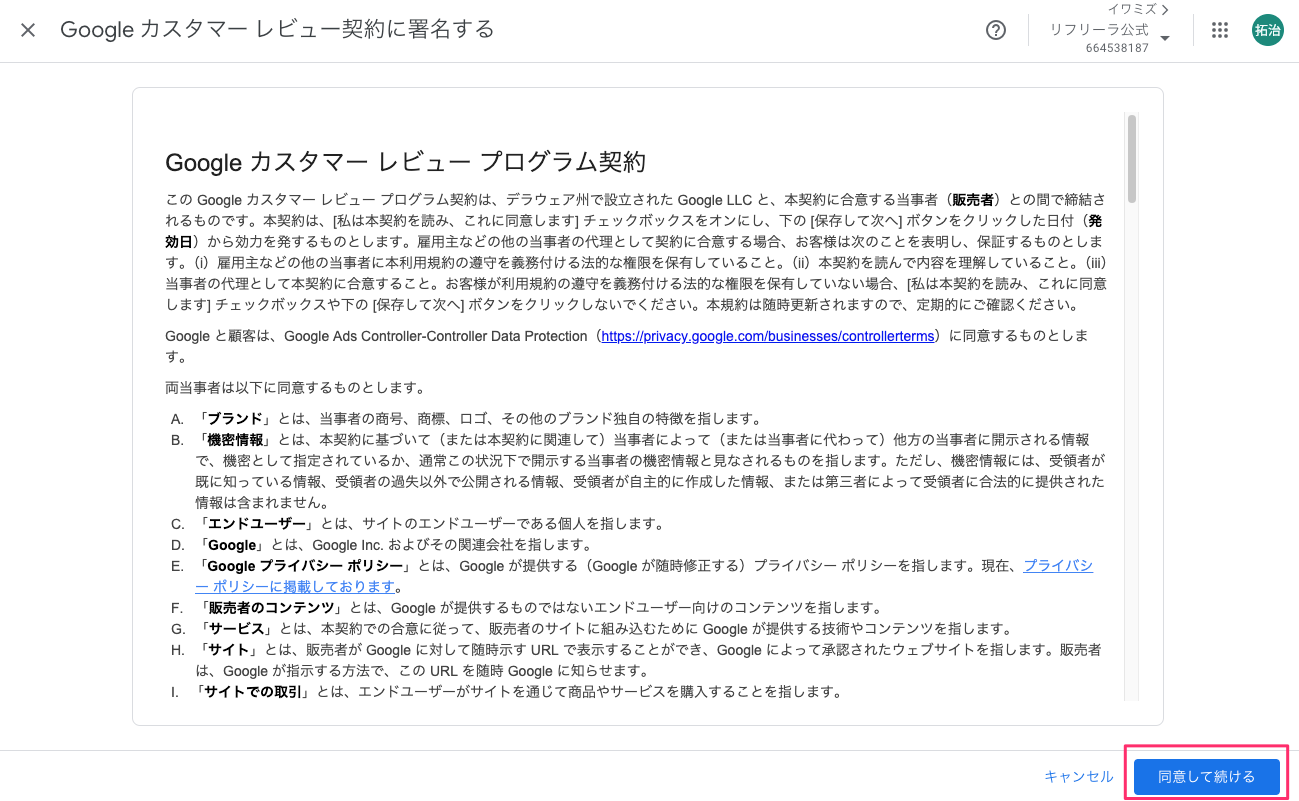Open the help question mark icon

(x=995, y=30)
